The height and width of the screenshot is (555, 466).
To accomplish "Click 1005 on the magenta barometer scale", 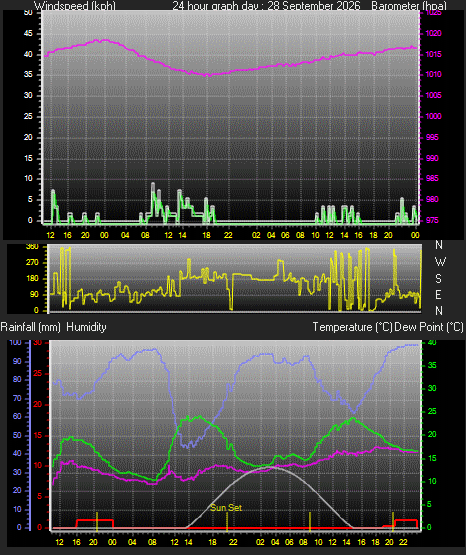I will click(x=433, y=95).
